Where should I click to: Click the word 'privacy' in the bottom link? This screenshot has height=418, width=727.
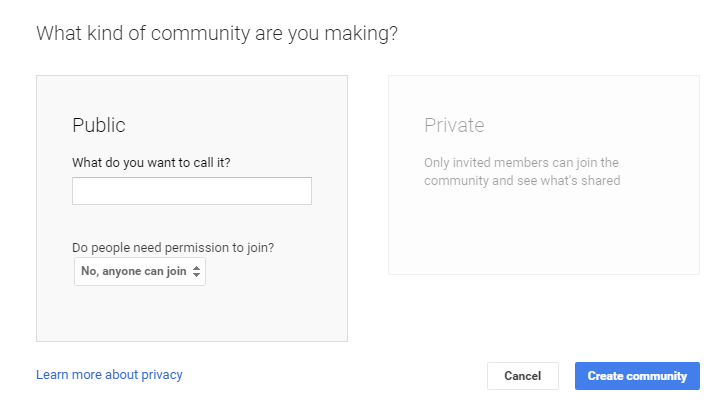click(161, 375)
